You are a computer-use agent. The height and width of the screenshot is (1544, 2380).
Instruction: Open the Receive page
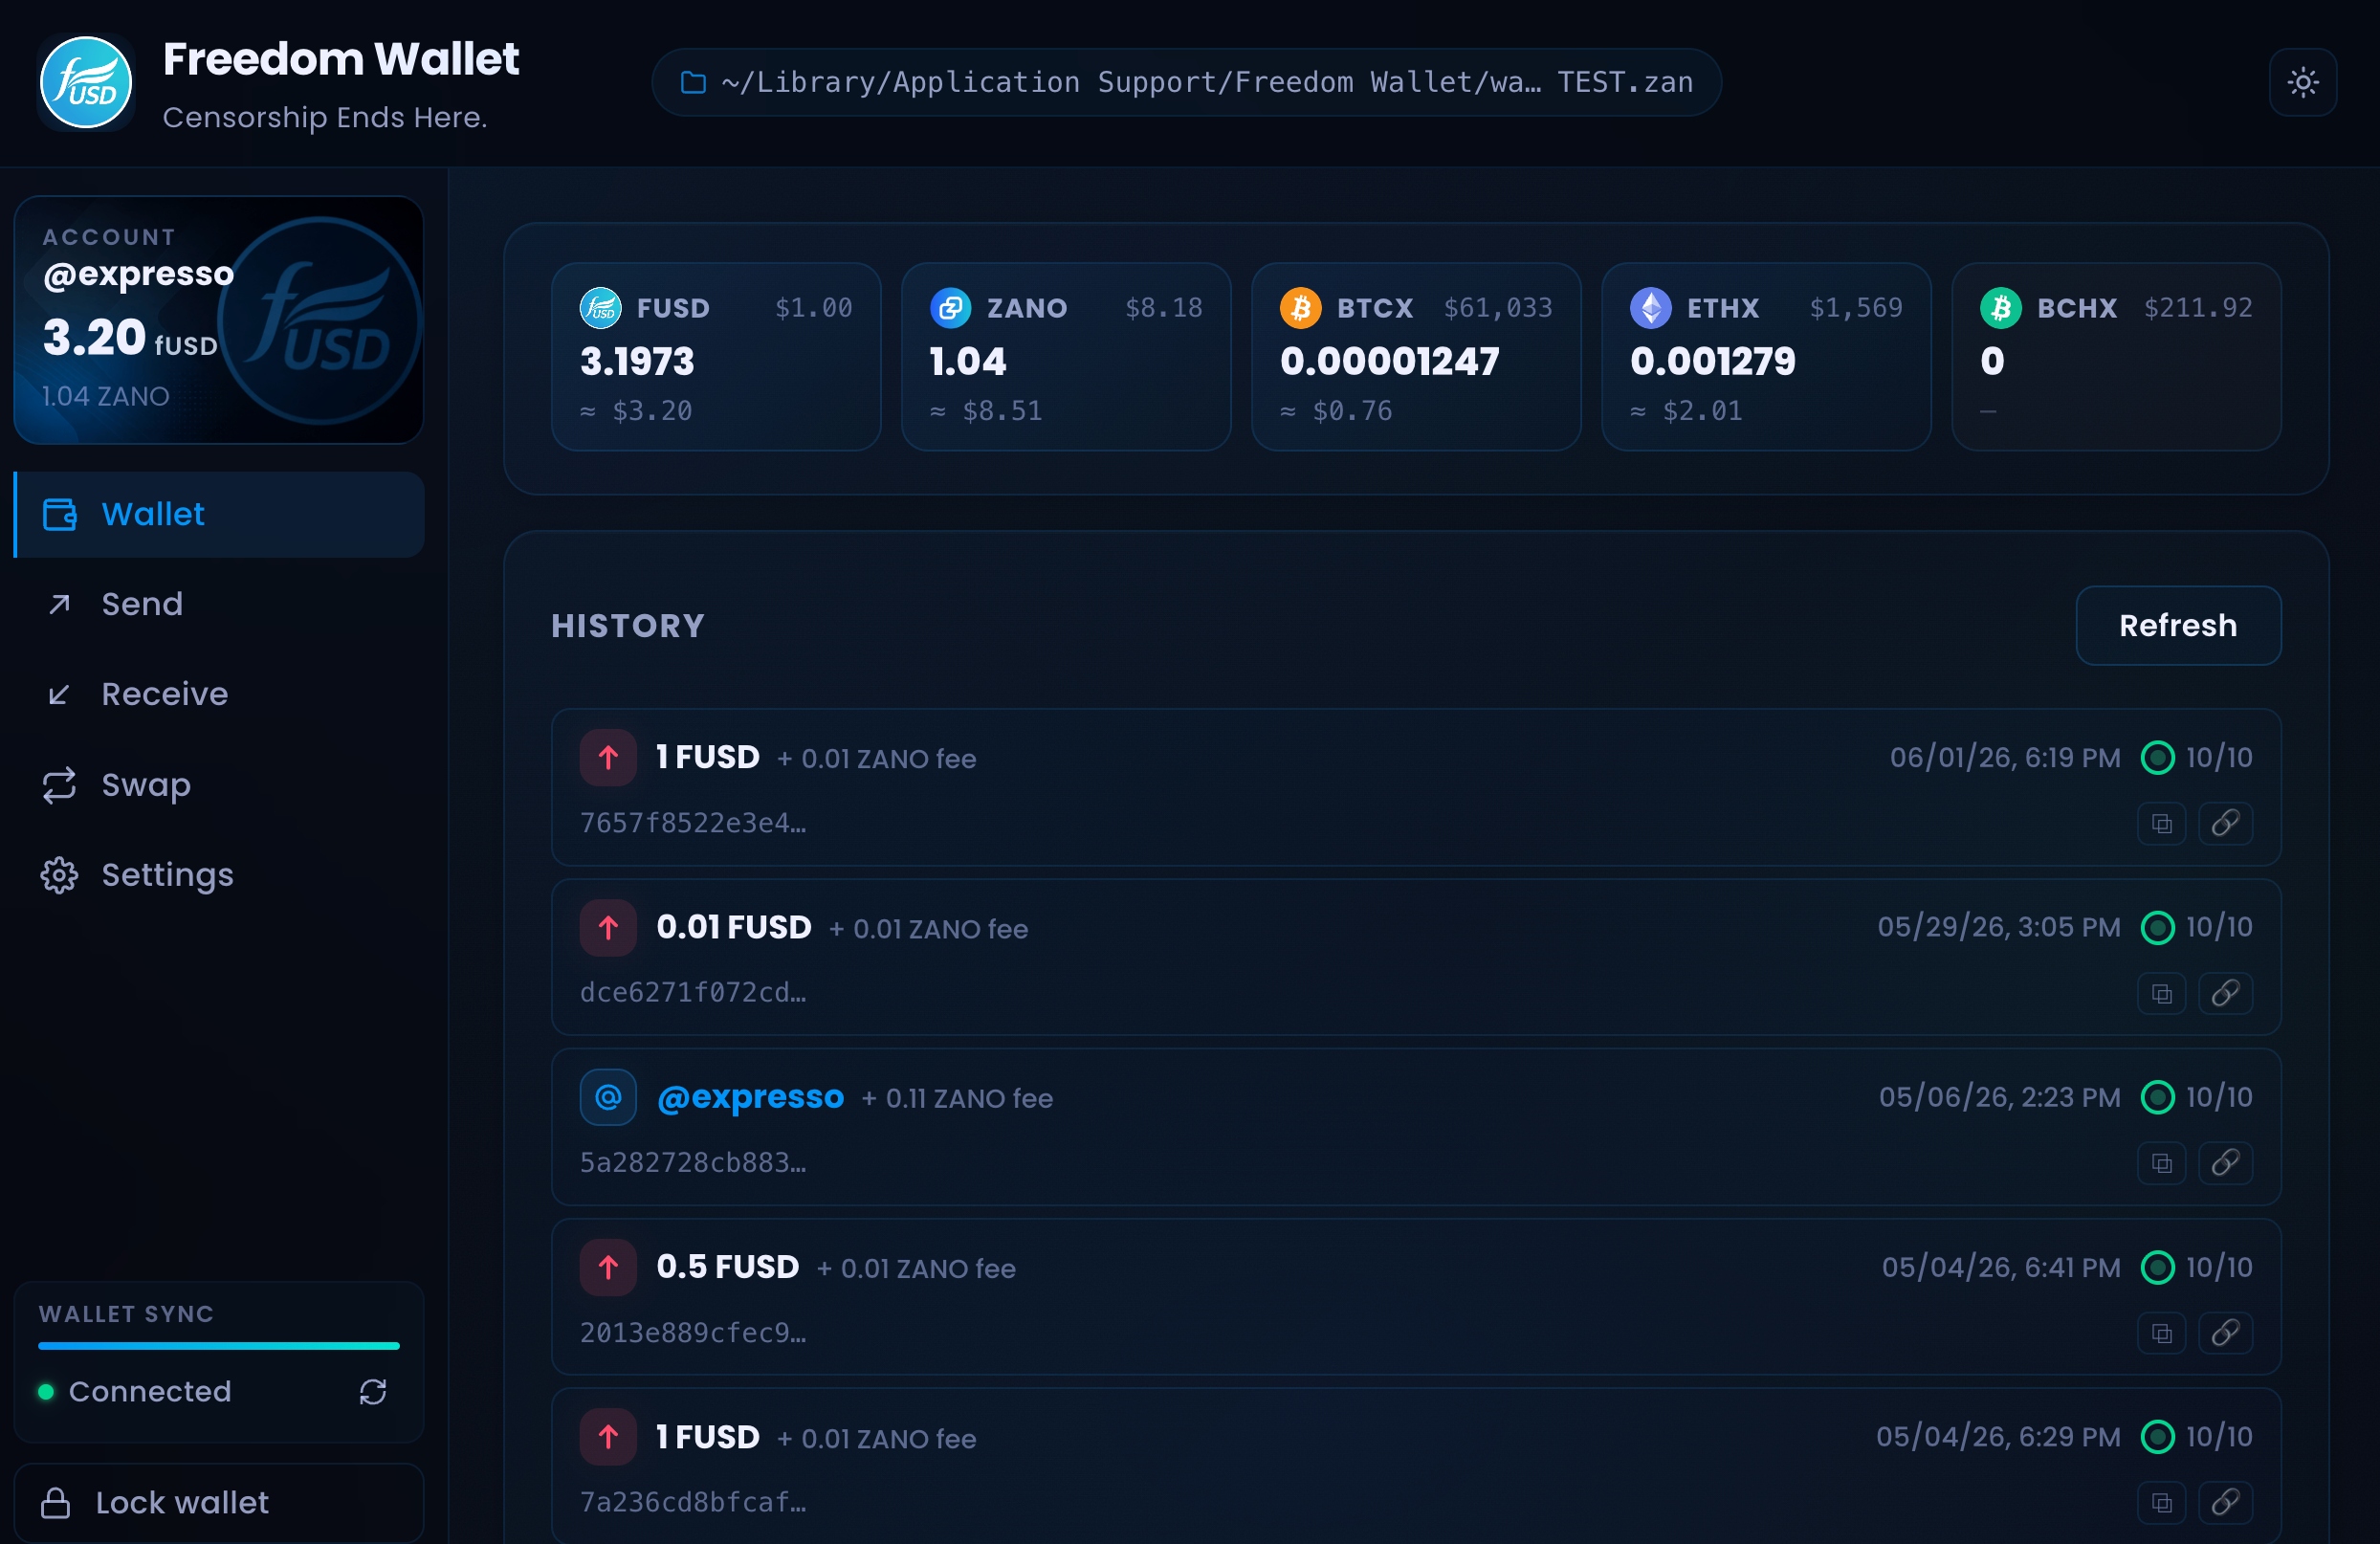(x=219, y=694)
